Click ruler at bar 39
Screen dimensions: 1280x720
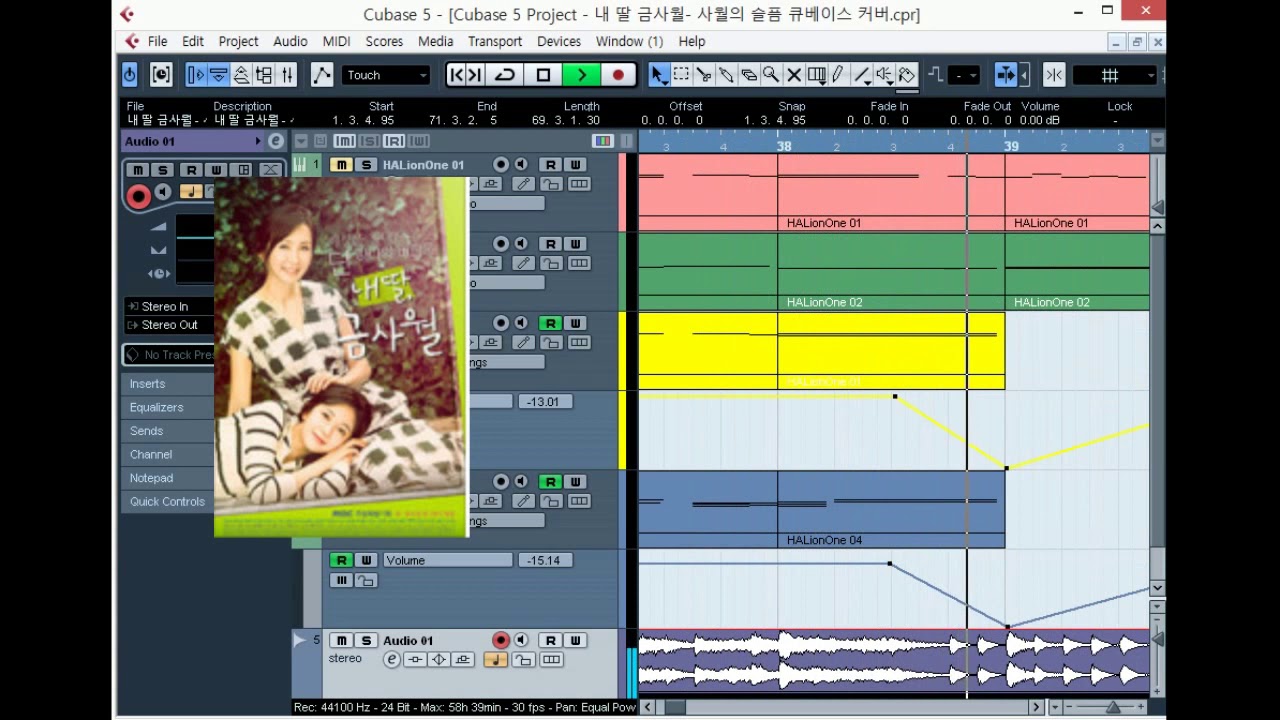click(1011, 146)
